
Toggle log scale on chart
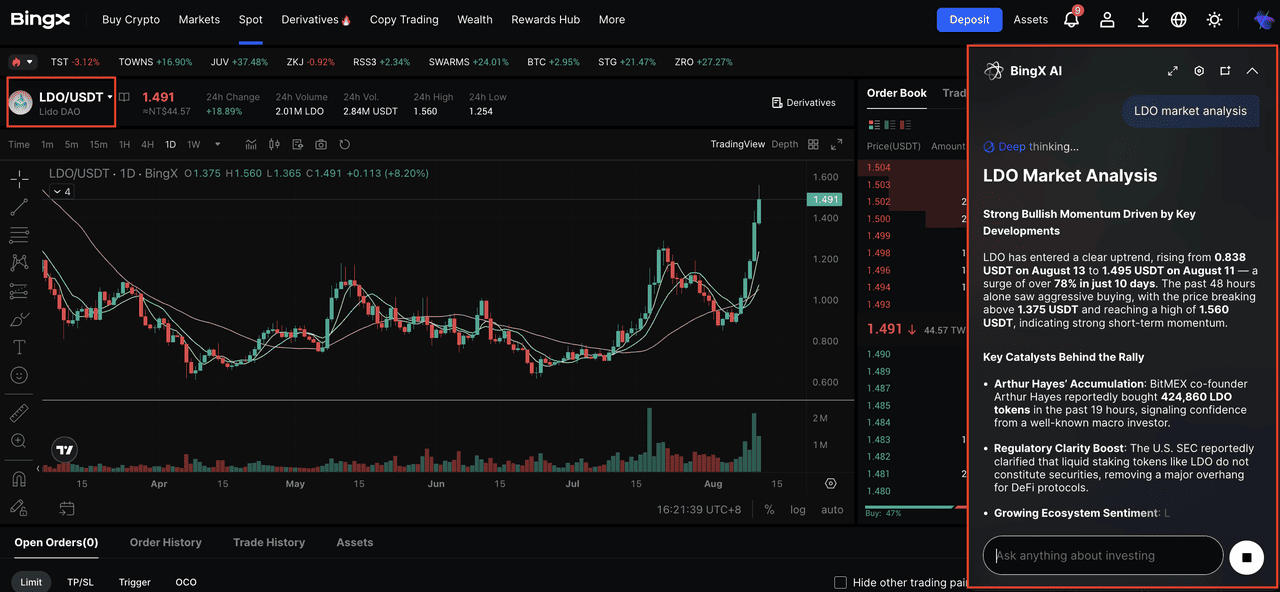pos(798,509)
